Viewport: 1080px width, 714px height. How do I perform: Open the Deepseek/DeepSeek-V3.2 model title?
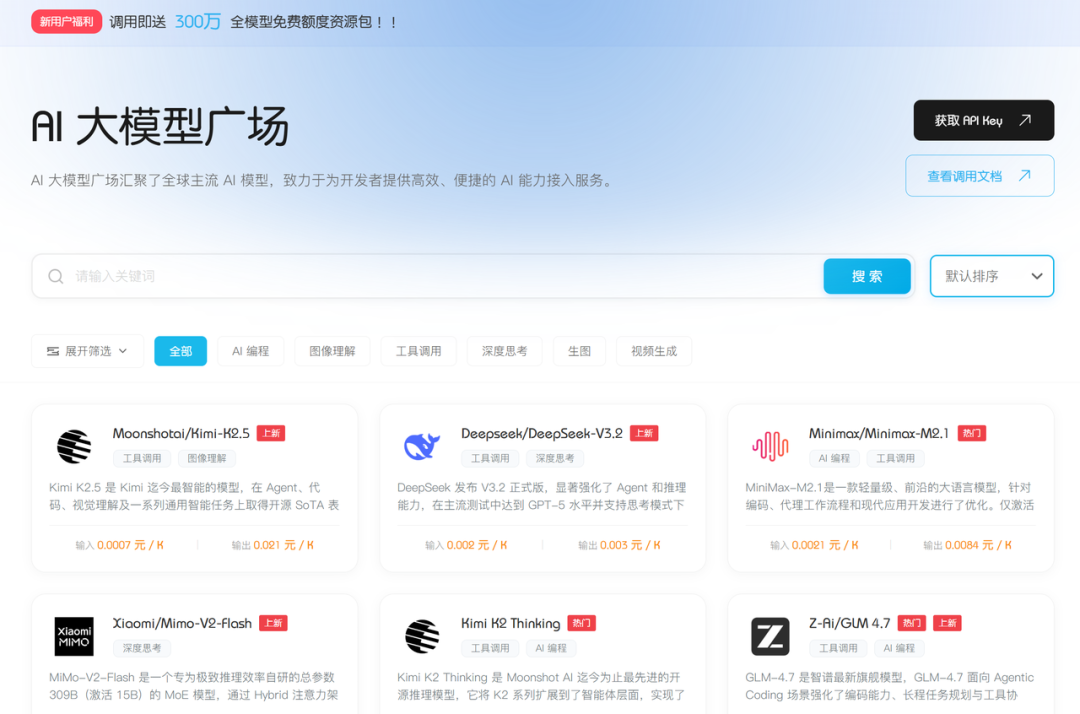542,433
